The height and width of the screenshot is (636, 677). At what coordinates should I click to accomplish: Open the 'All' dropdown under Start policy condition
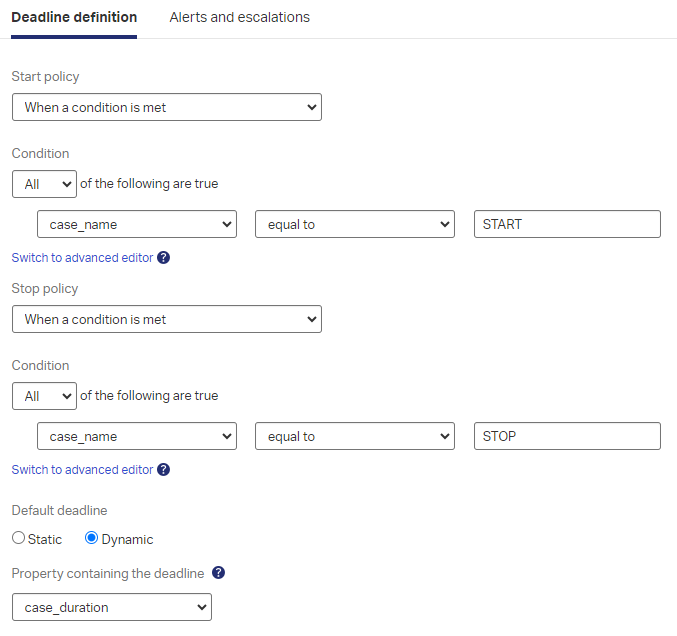point(44,184)
